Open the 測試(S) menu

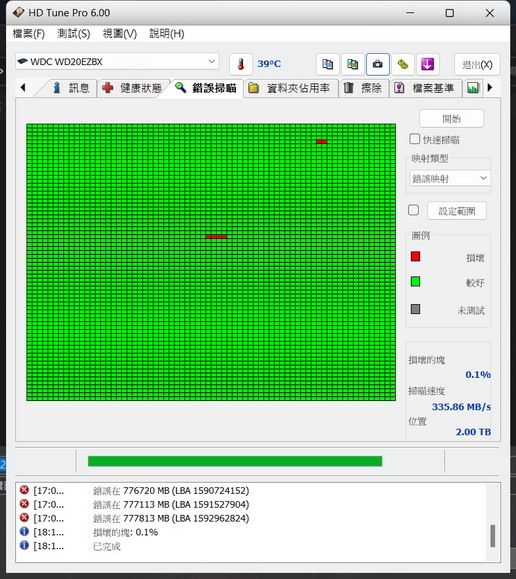click(74, 34)
